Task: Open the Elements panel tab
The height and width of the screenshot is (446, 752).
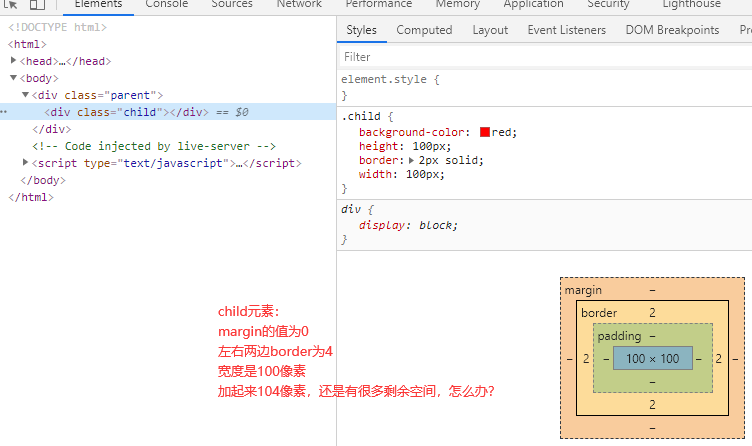Action: tap(98, 4)
